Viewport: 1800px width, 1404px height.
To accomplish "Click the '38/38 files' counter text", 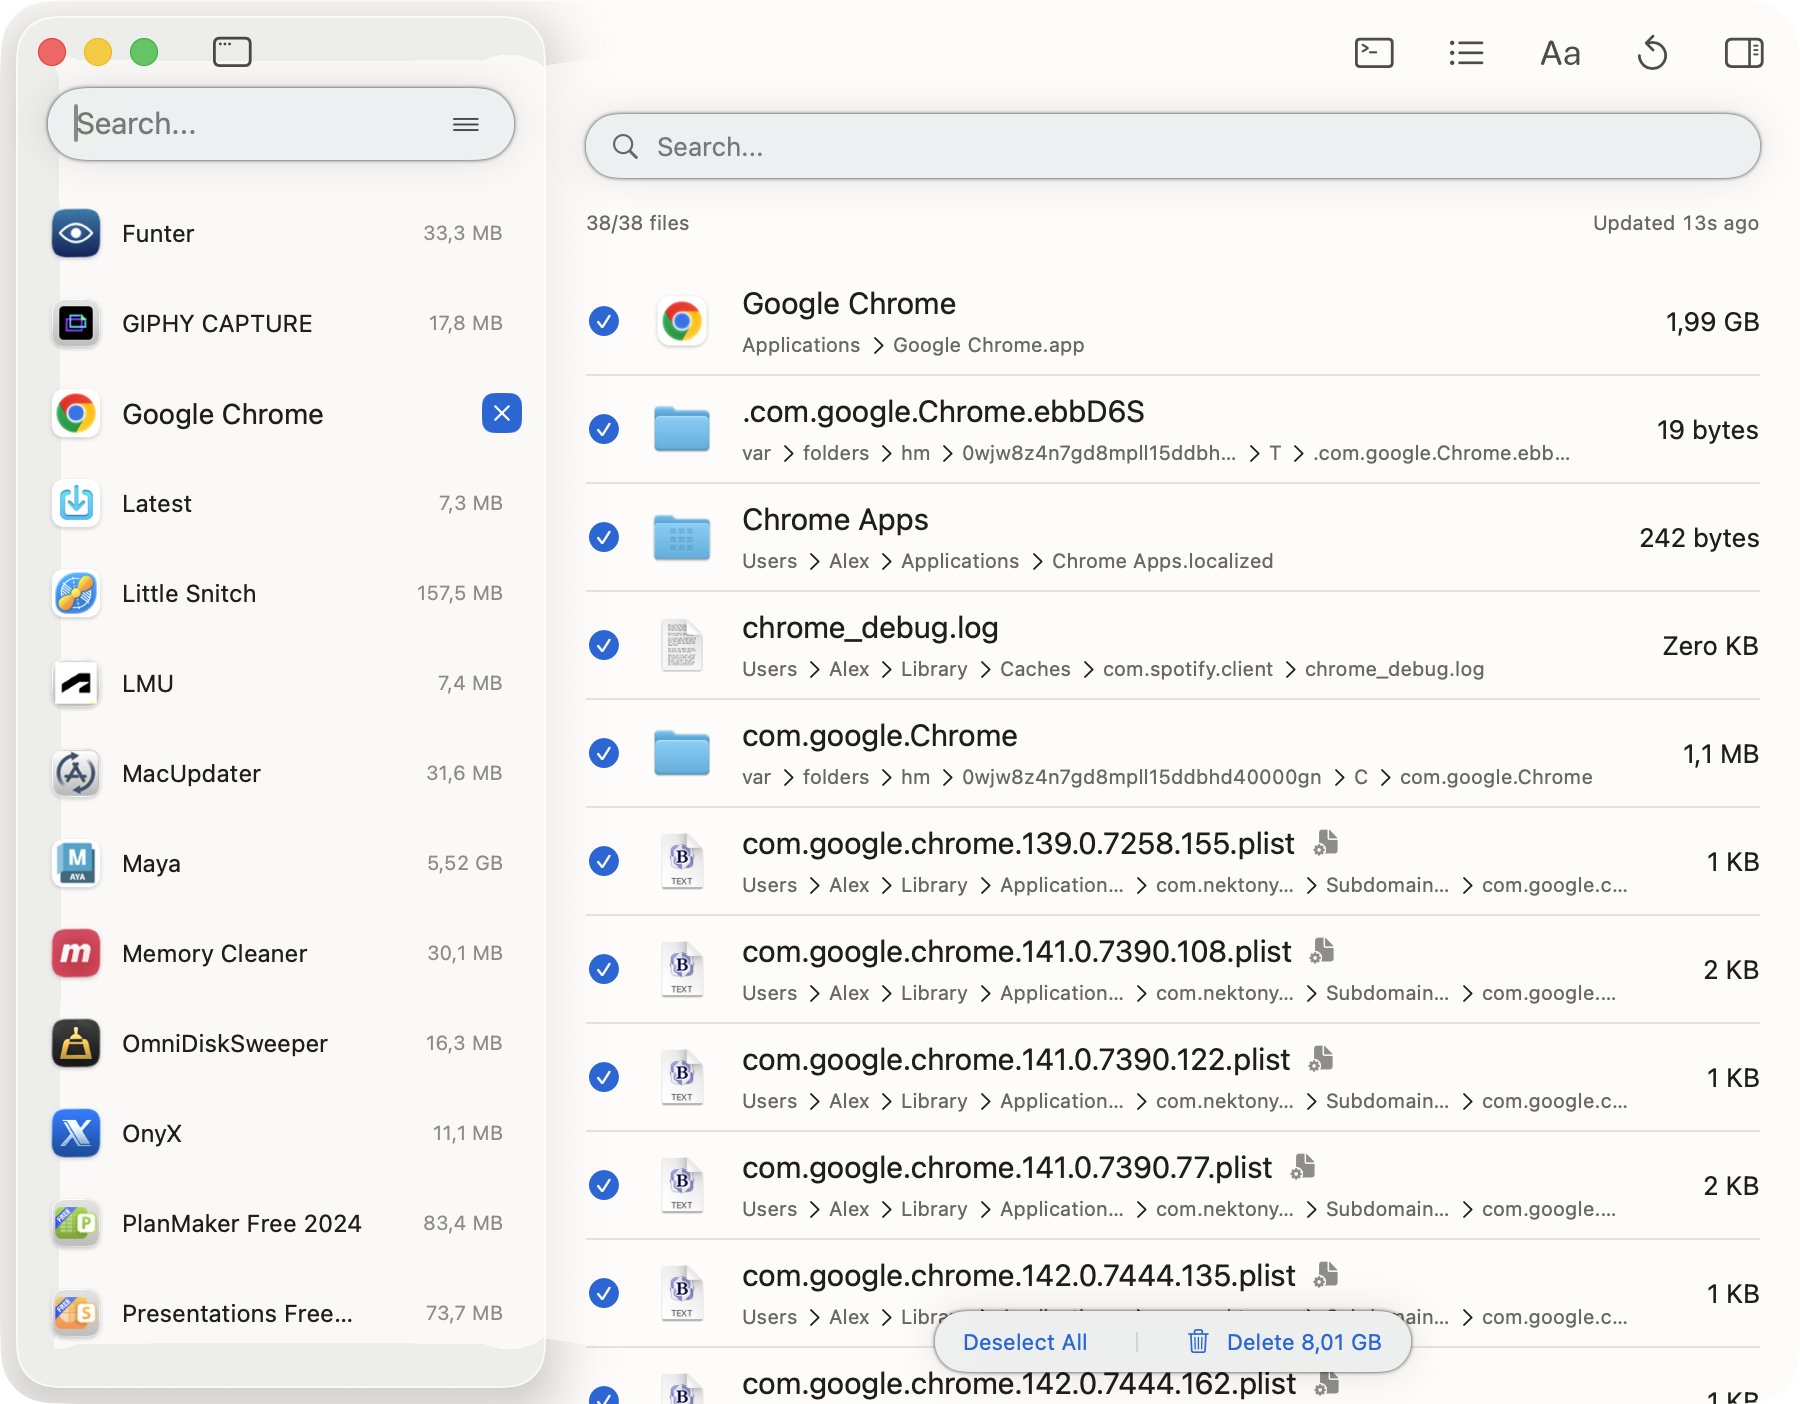I will tap(638, 223).
